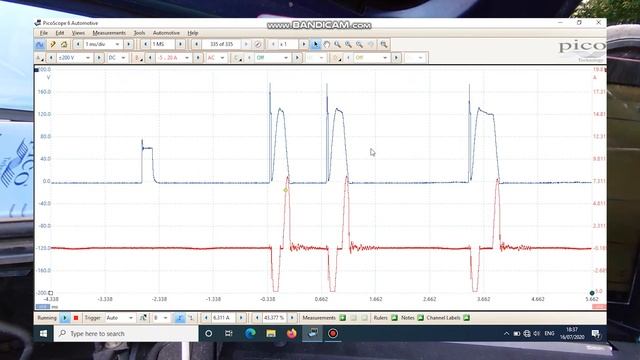Open Channel D options button
Viewport: 640px width, 360px height.
[336, 58]
